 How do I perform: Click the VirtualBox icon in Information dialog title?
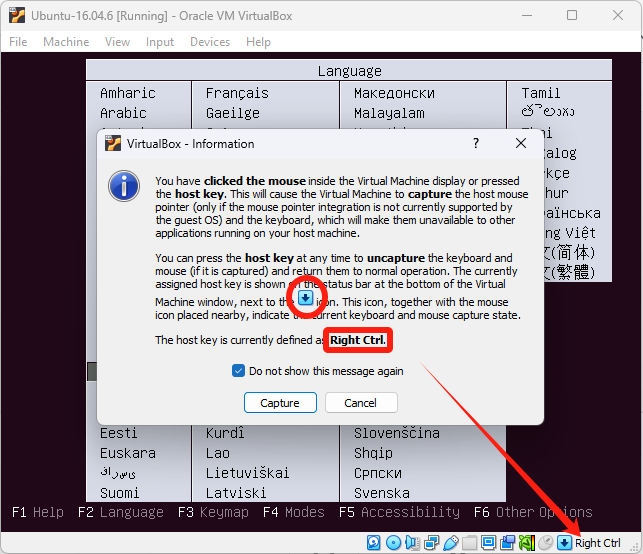point(113,144)
